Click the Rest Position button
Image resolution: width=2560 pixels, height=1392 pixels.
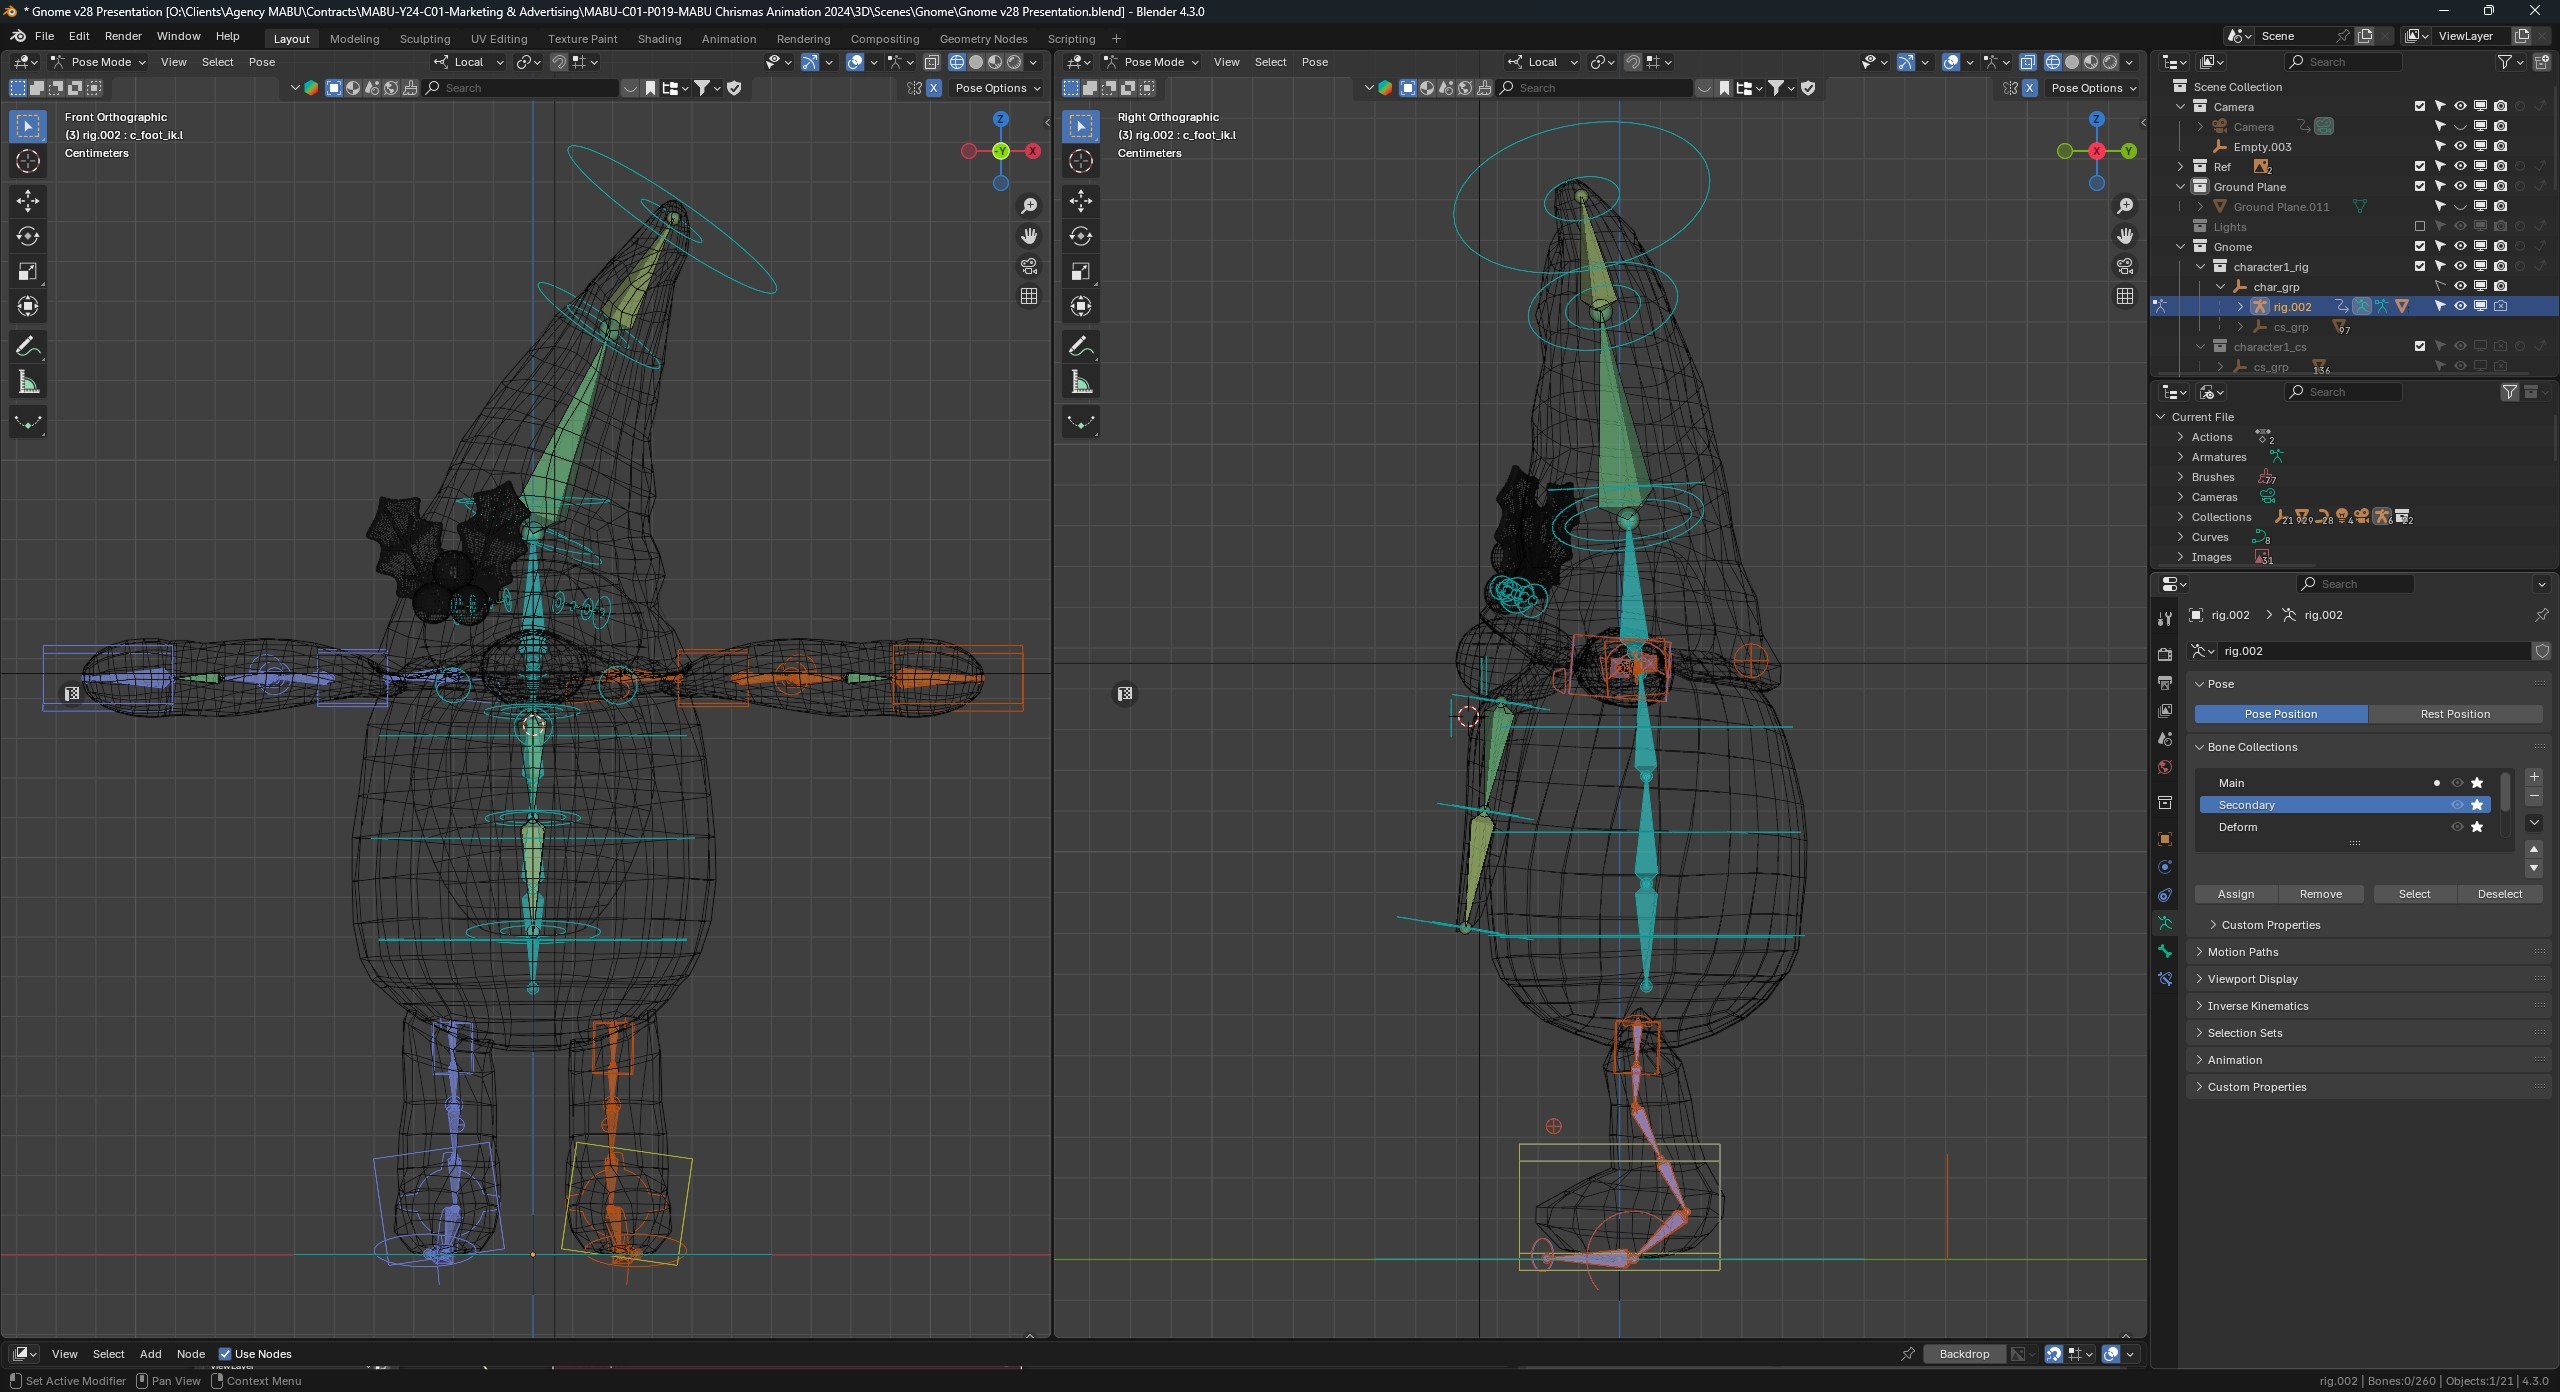[2455, 713]
